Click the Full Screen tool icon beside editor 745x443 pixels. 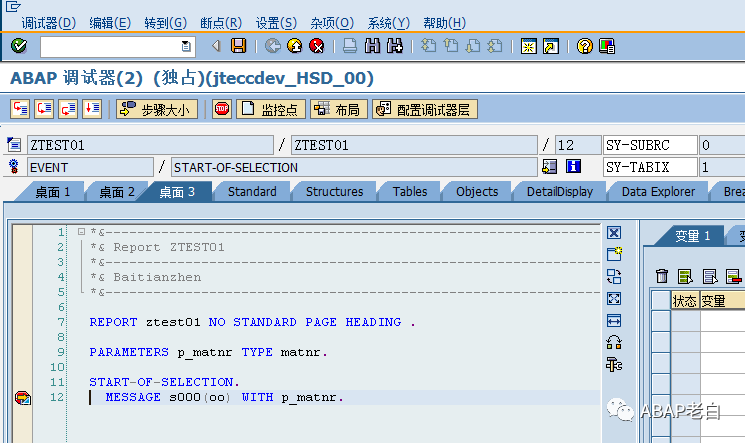614,299
